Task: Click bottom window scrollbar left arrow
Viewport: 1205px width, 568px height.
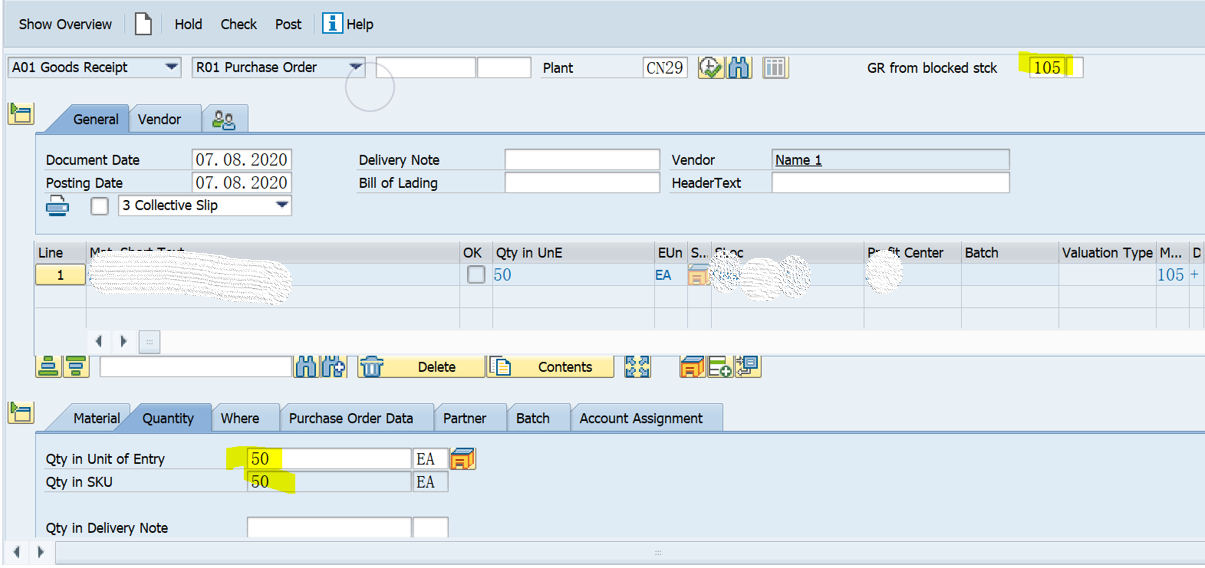Action: pos(17,551)
